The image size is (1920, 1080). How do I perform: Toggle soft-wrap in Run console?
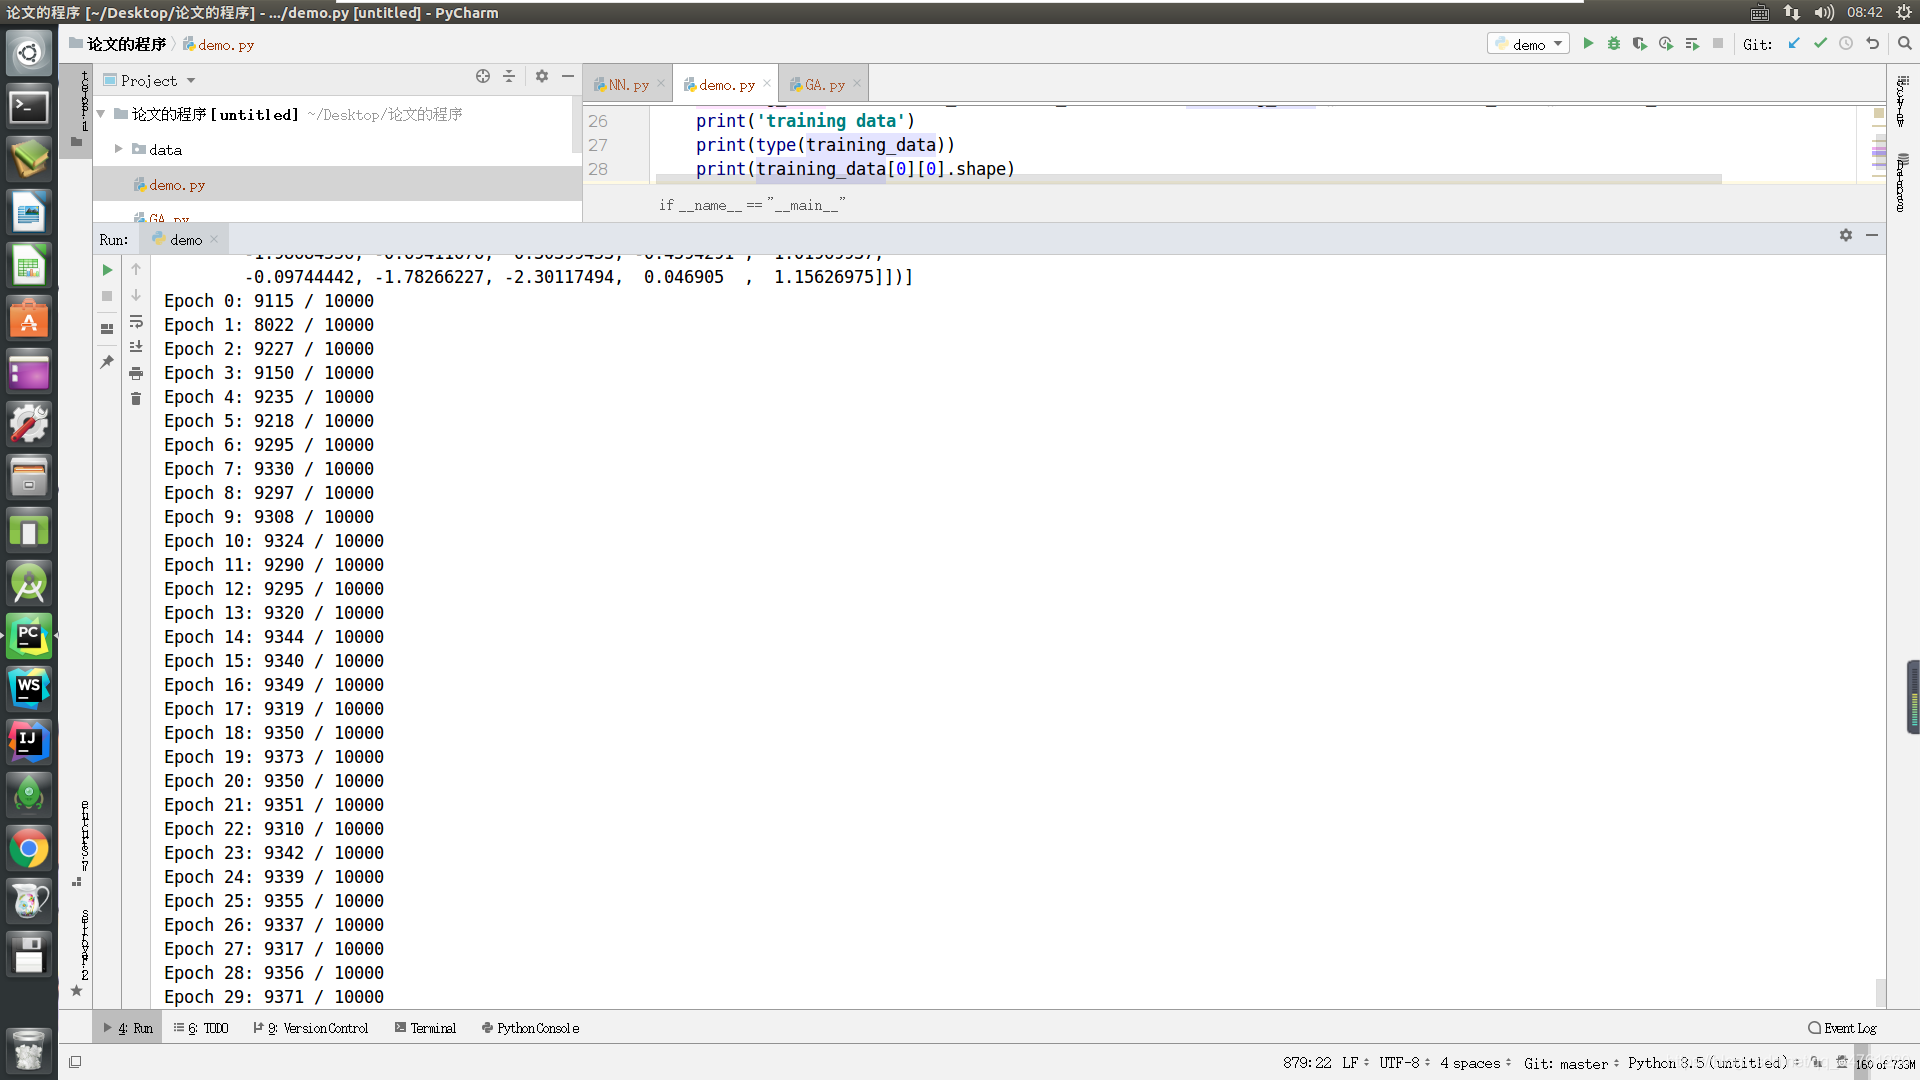(136, 322)
